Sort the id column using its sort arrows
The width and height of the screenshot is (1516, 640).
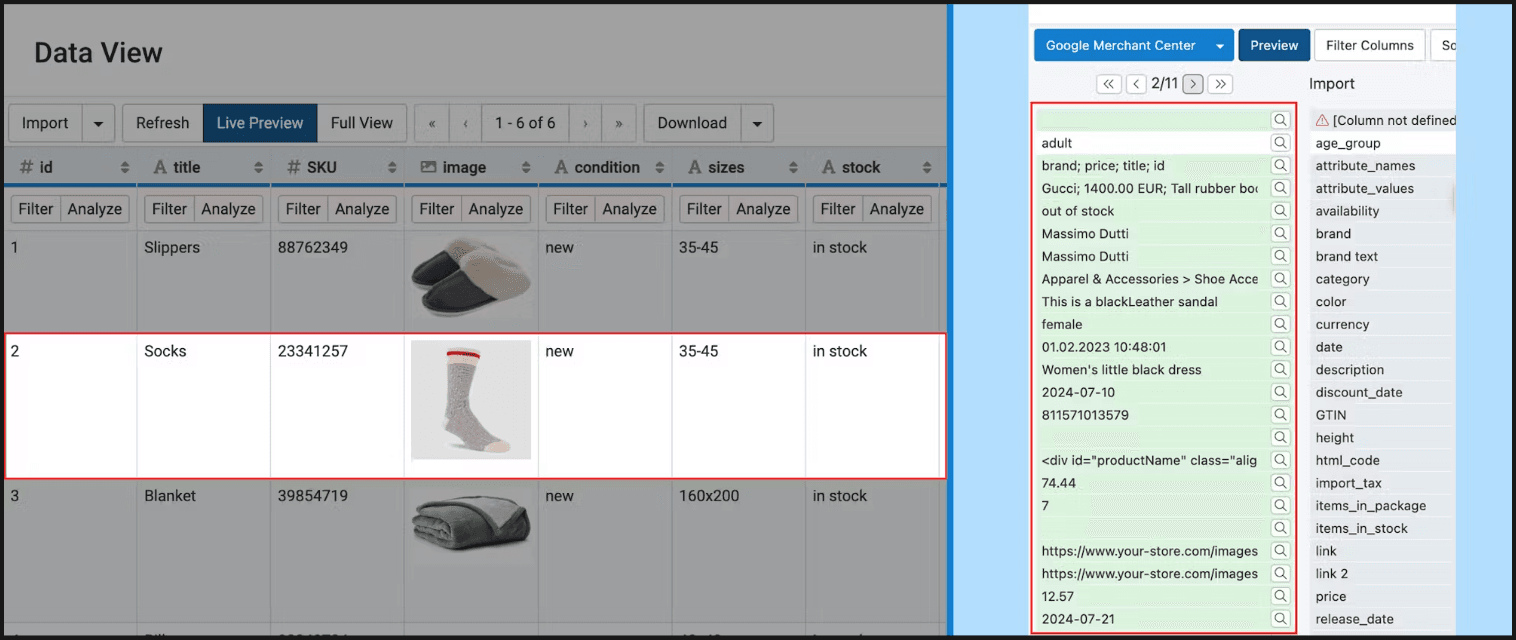pyautogui.click(x=125, y=168)
